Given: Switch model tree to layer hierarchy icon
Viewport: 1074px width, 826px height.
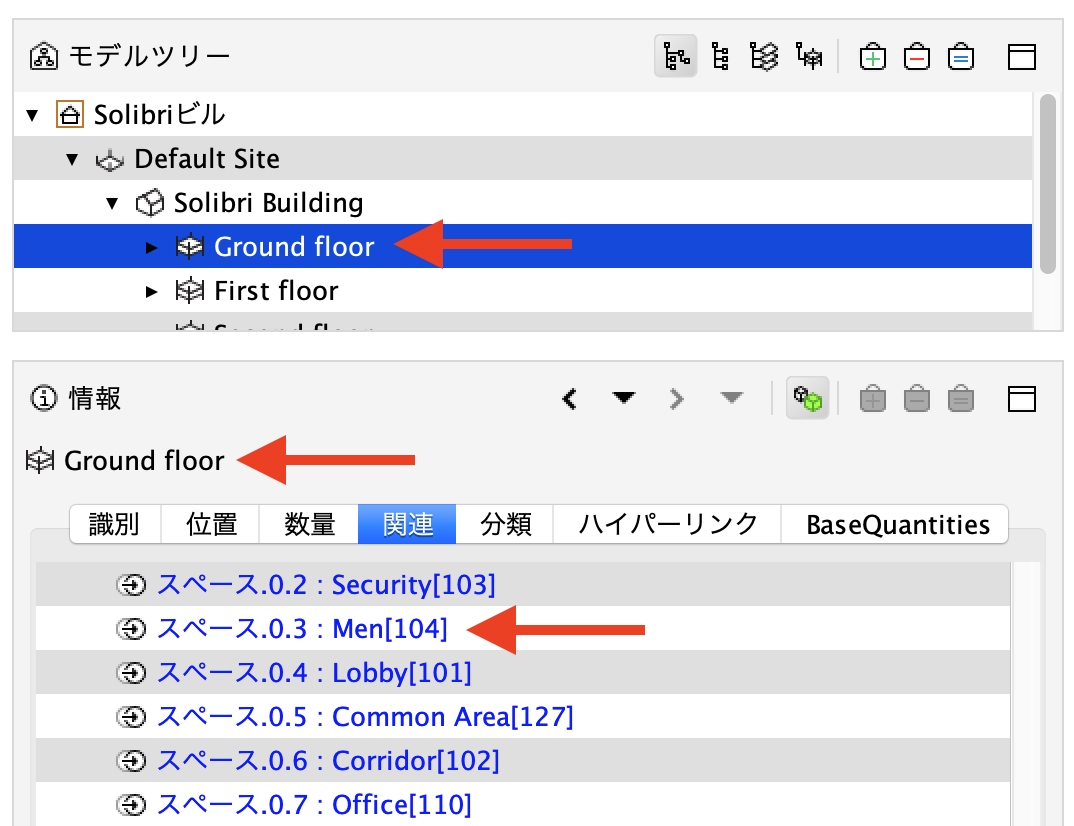Looking at the screenshot, I should [764, 56].
